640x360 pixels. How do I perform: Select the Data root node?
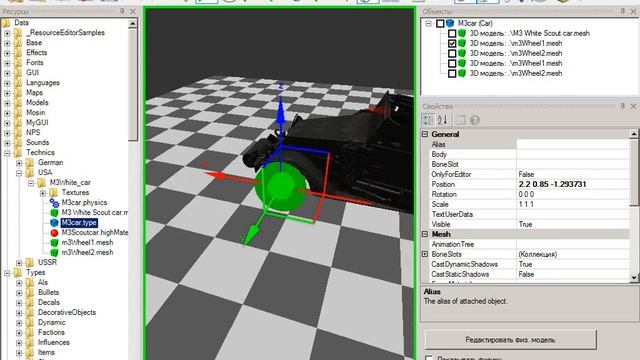21,22
